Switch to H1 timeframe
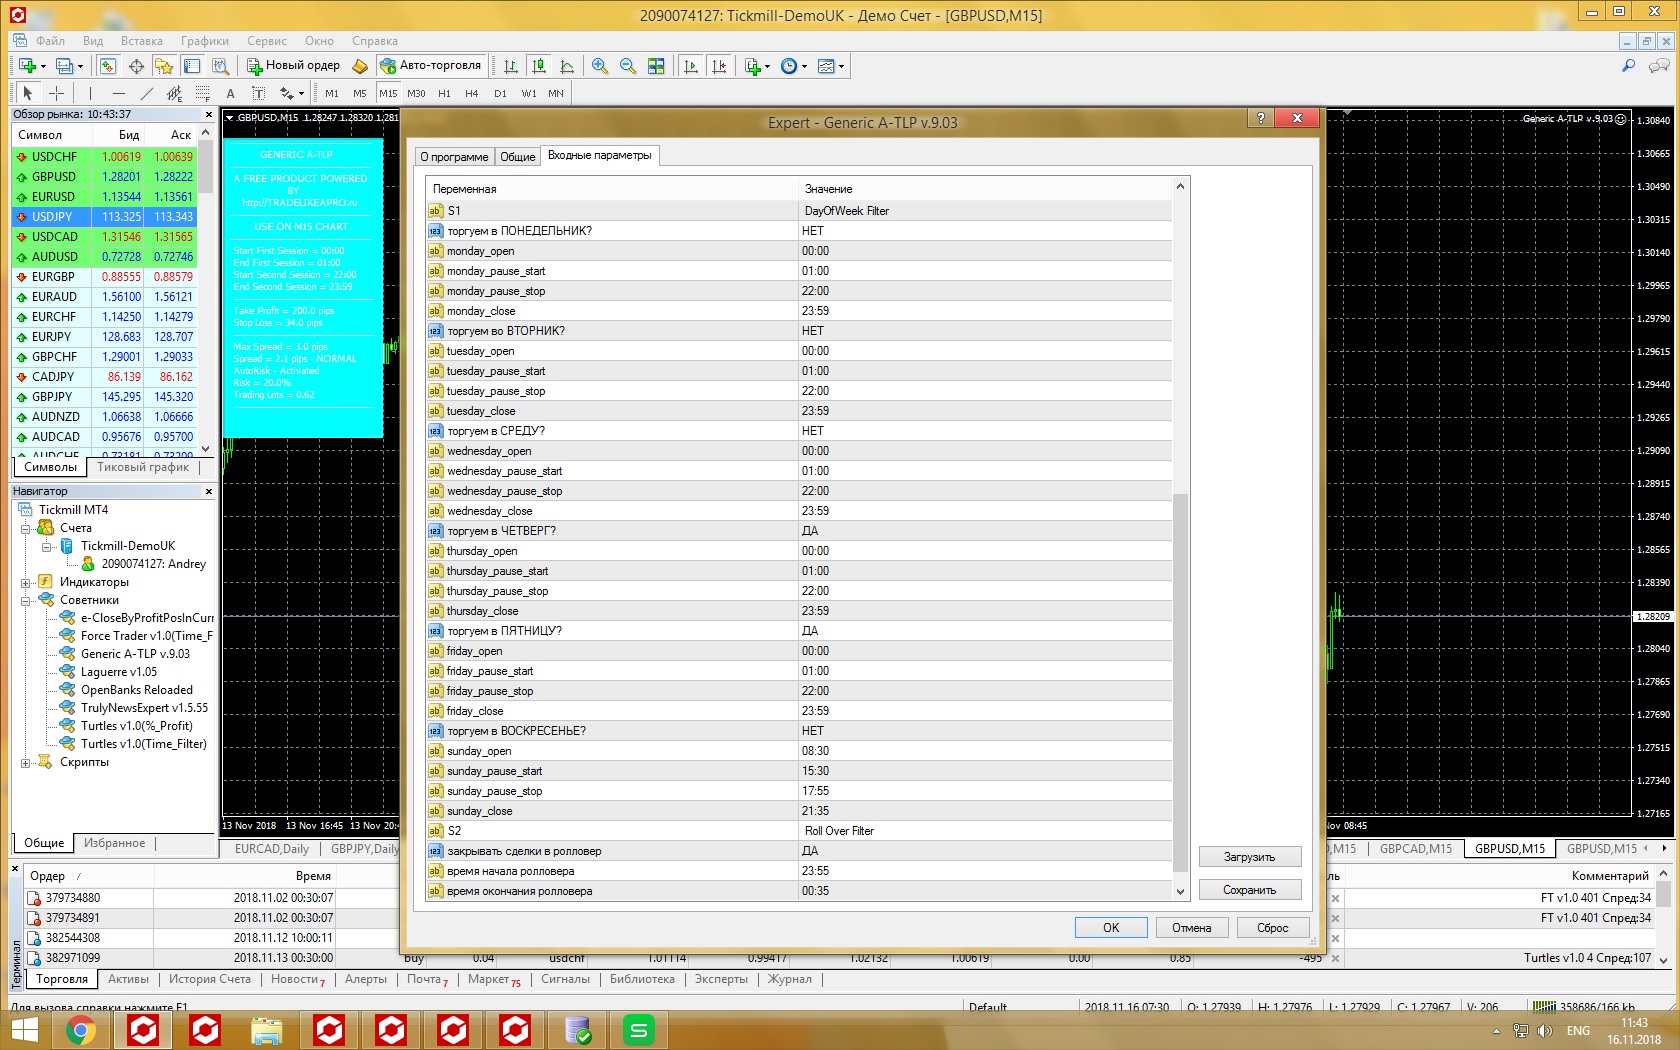This screenshot has height=1050, width=1680. pos(444,93)
